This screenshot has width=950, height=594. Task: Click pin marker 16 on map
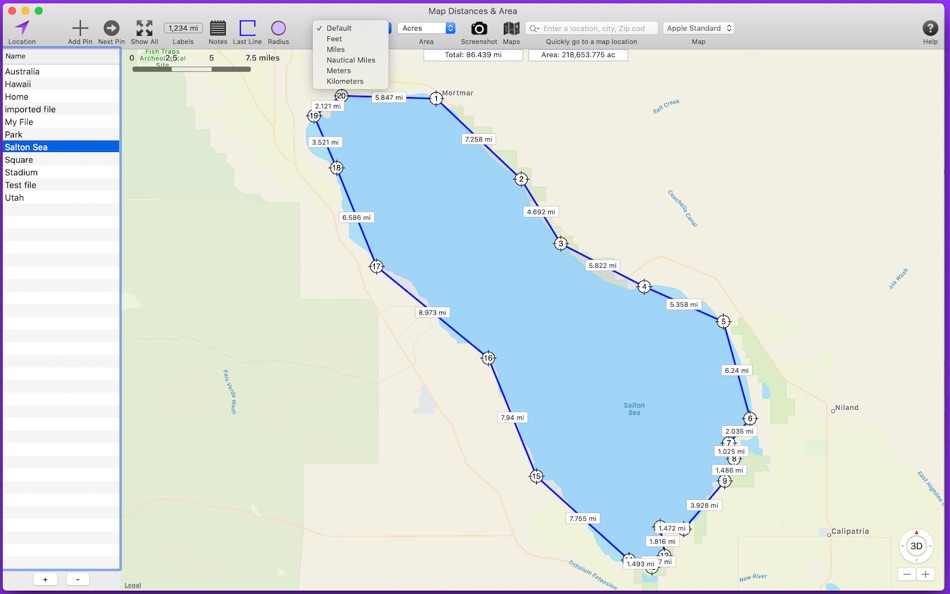[488, 358]
